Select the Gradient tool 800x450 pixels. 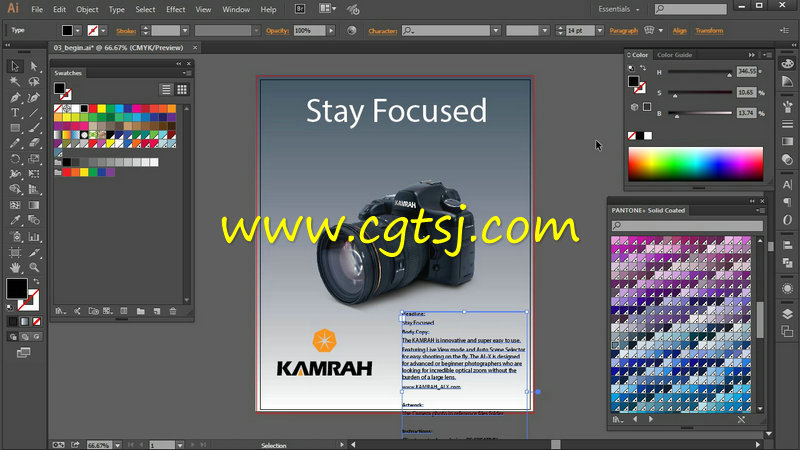(34, 205)
